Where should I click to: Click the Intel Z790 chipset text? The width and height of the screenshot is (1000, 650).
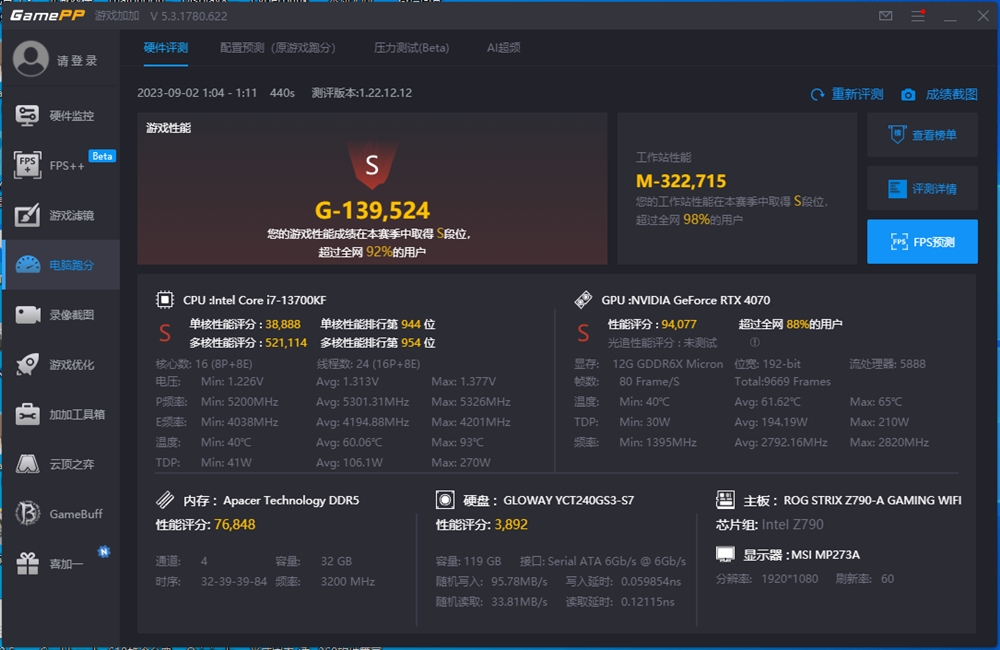click(x=792, y=524)
